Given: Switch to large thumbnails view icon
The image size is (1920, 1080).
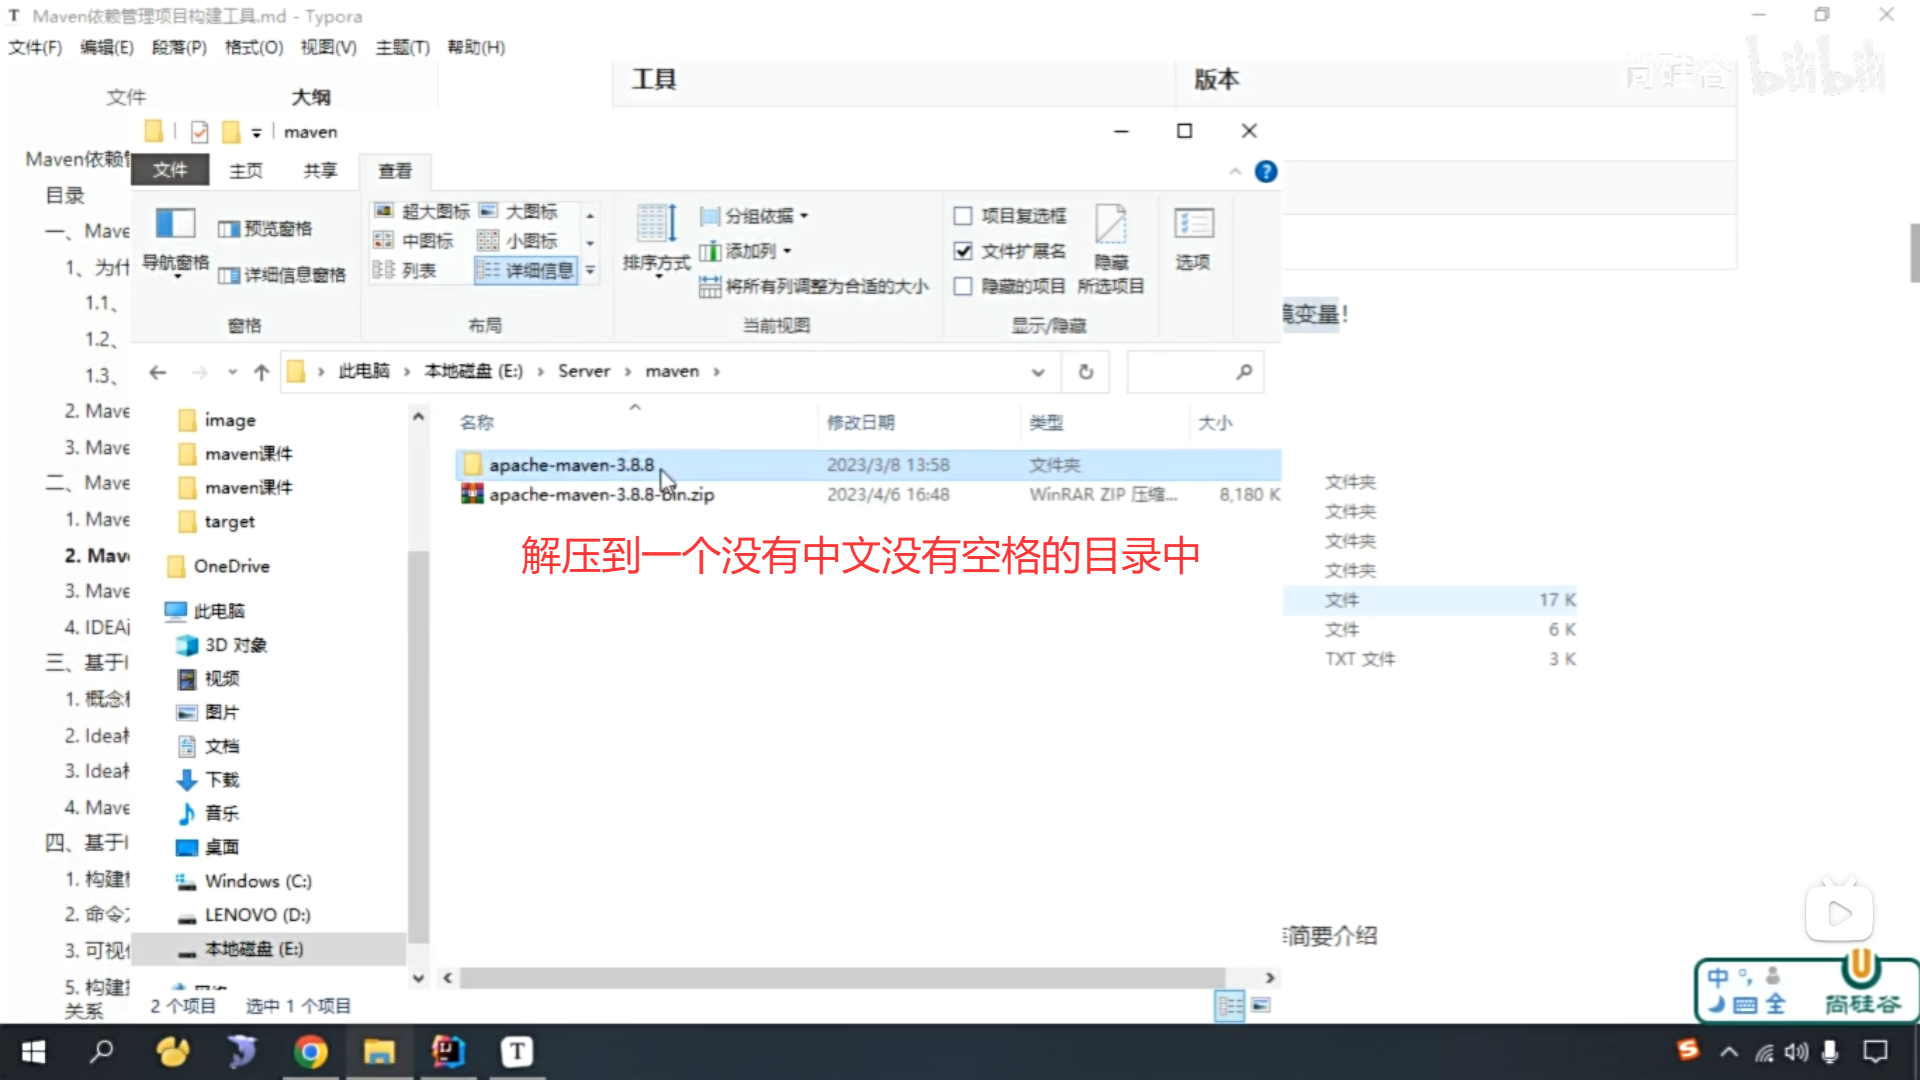Looking at the screenshot, I should [x=1261, y=1005].
